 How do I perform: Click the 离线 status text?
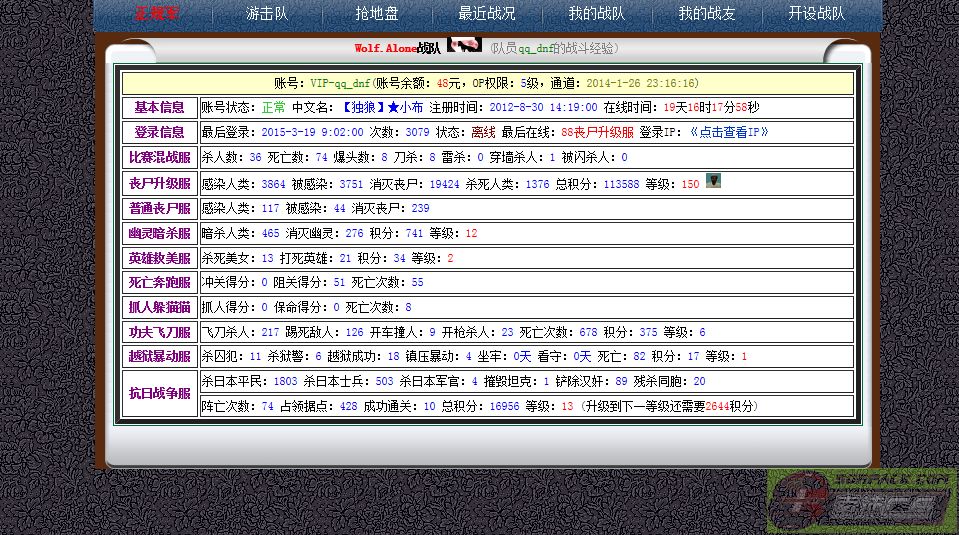[x=483, y=132]
